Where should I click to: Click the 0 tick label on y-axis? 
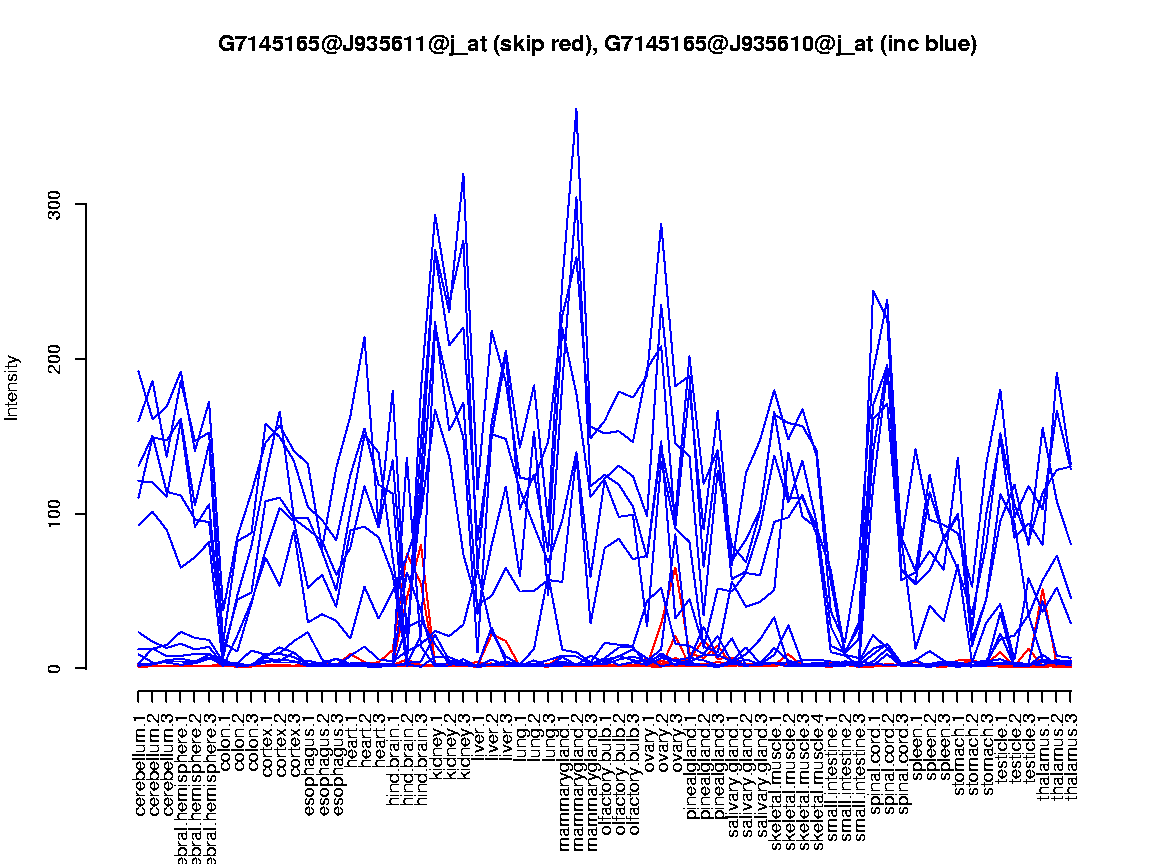tap(55, 668)
